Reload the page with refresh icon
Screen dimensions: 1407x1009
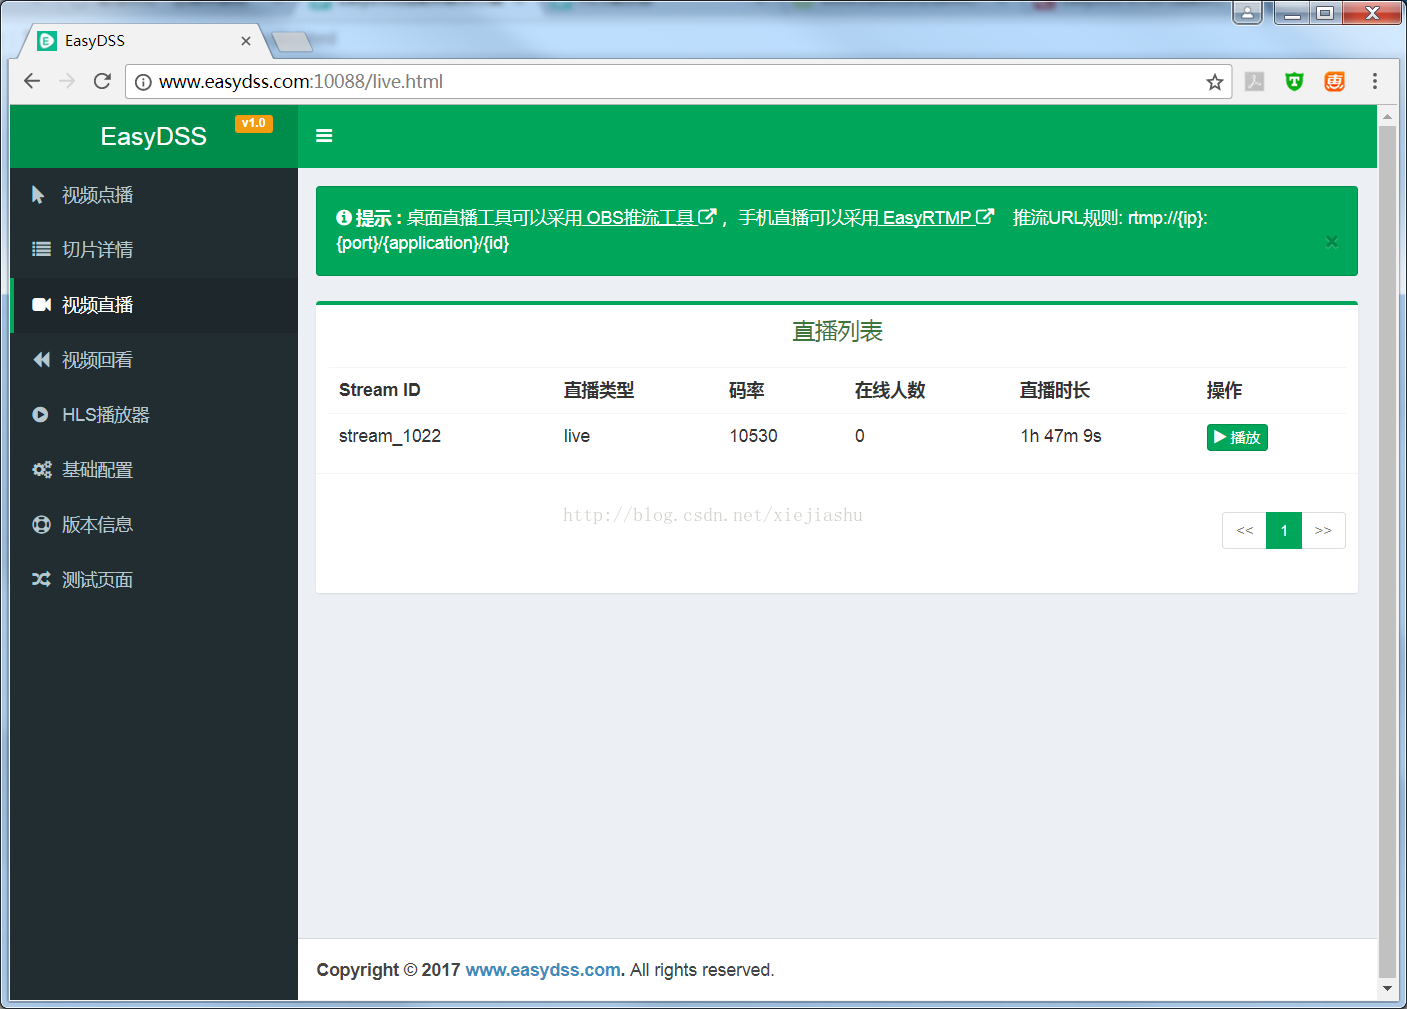pyautogui.click(x=102, y=81)
